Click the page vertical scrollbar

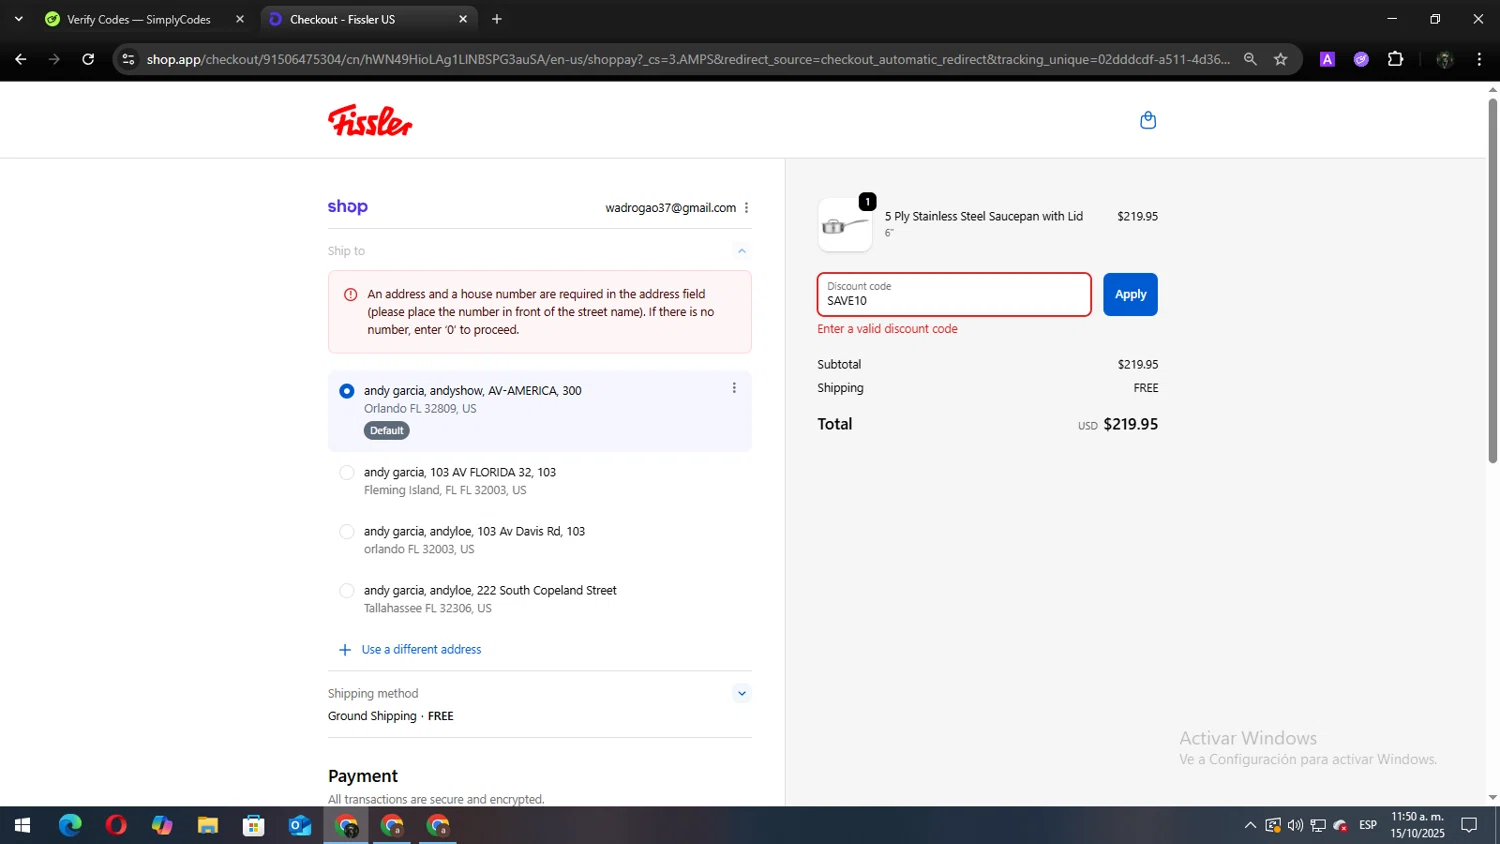tap(1492, 280)
